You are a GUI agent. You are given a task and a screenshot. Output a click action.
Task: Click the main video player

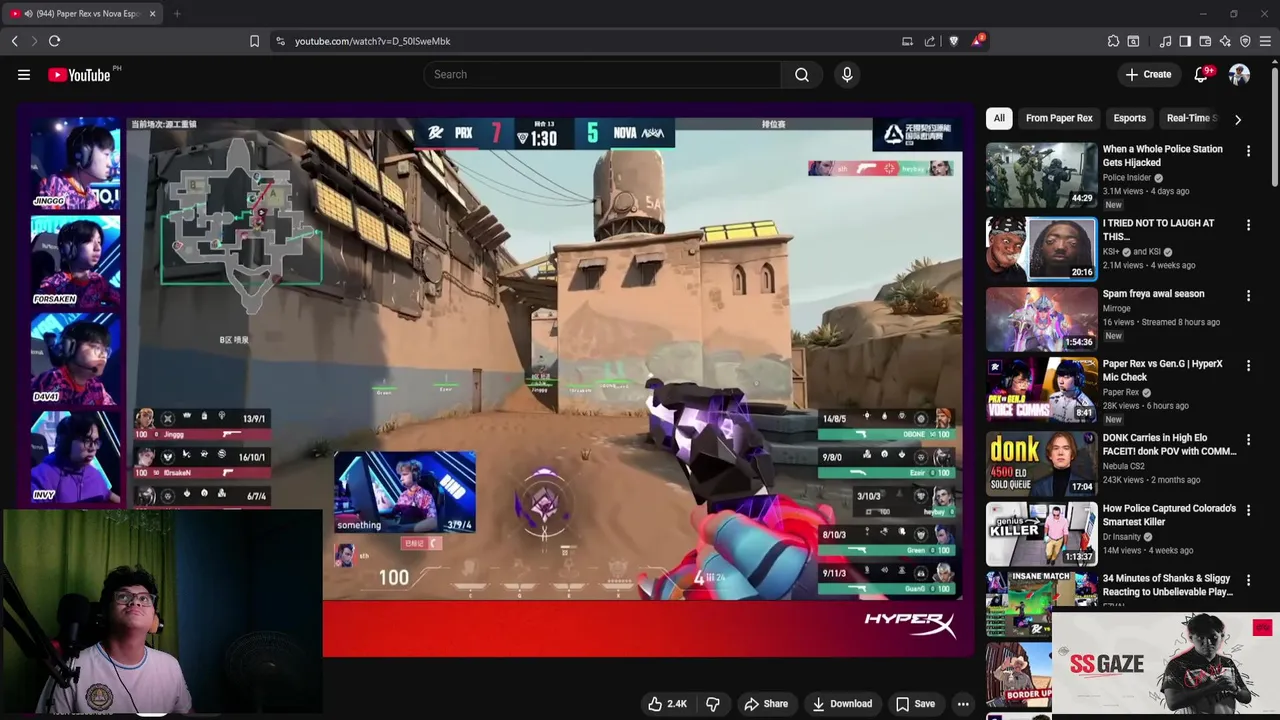pos(496,378)
